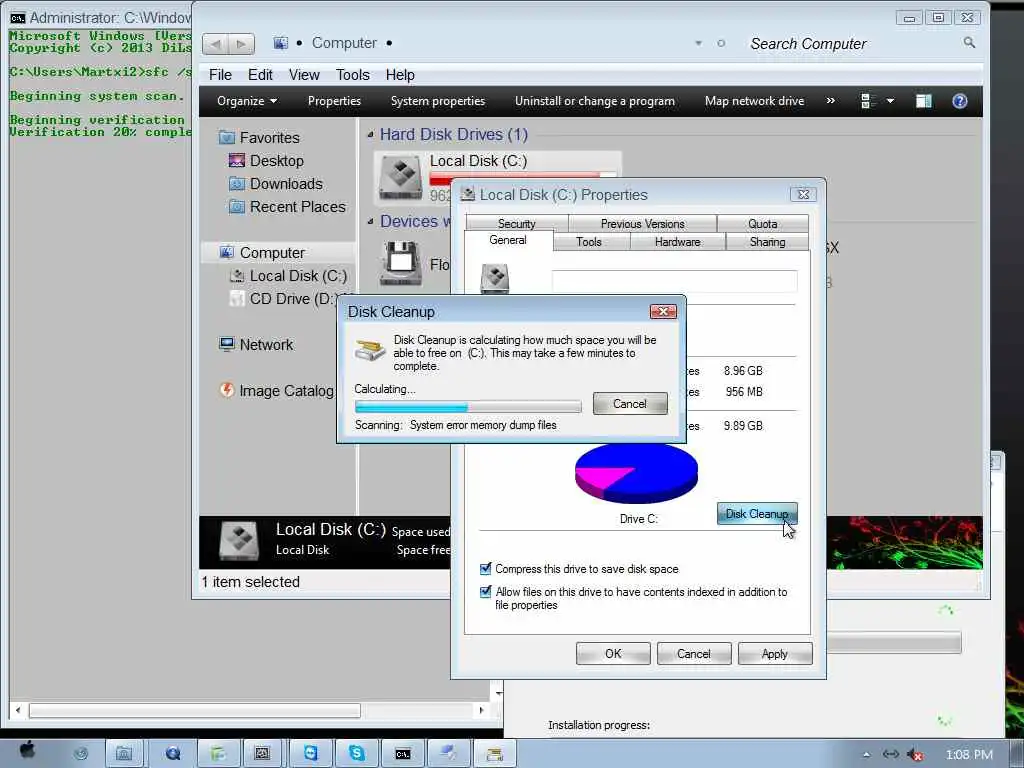Click the muted volume icon in system tray
Viewport: 1024px width, 768px height.
coord(915,754)
